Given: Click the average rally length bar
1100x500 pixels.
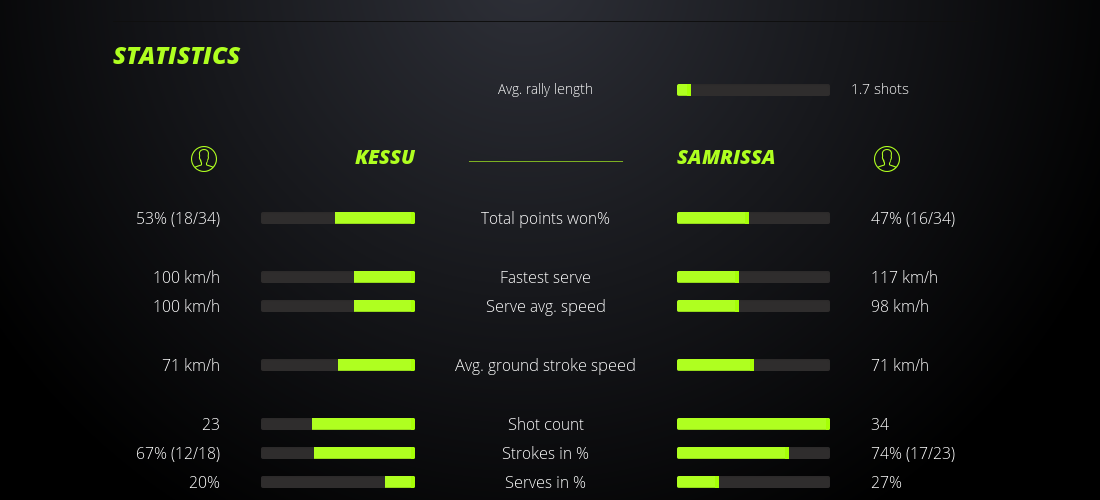Looking at the screenshot, I should click(x=753, y=90).
